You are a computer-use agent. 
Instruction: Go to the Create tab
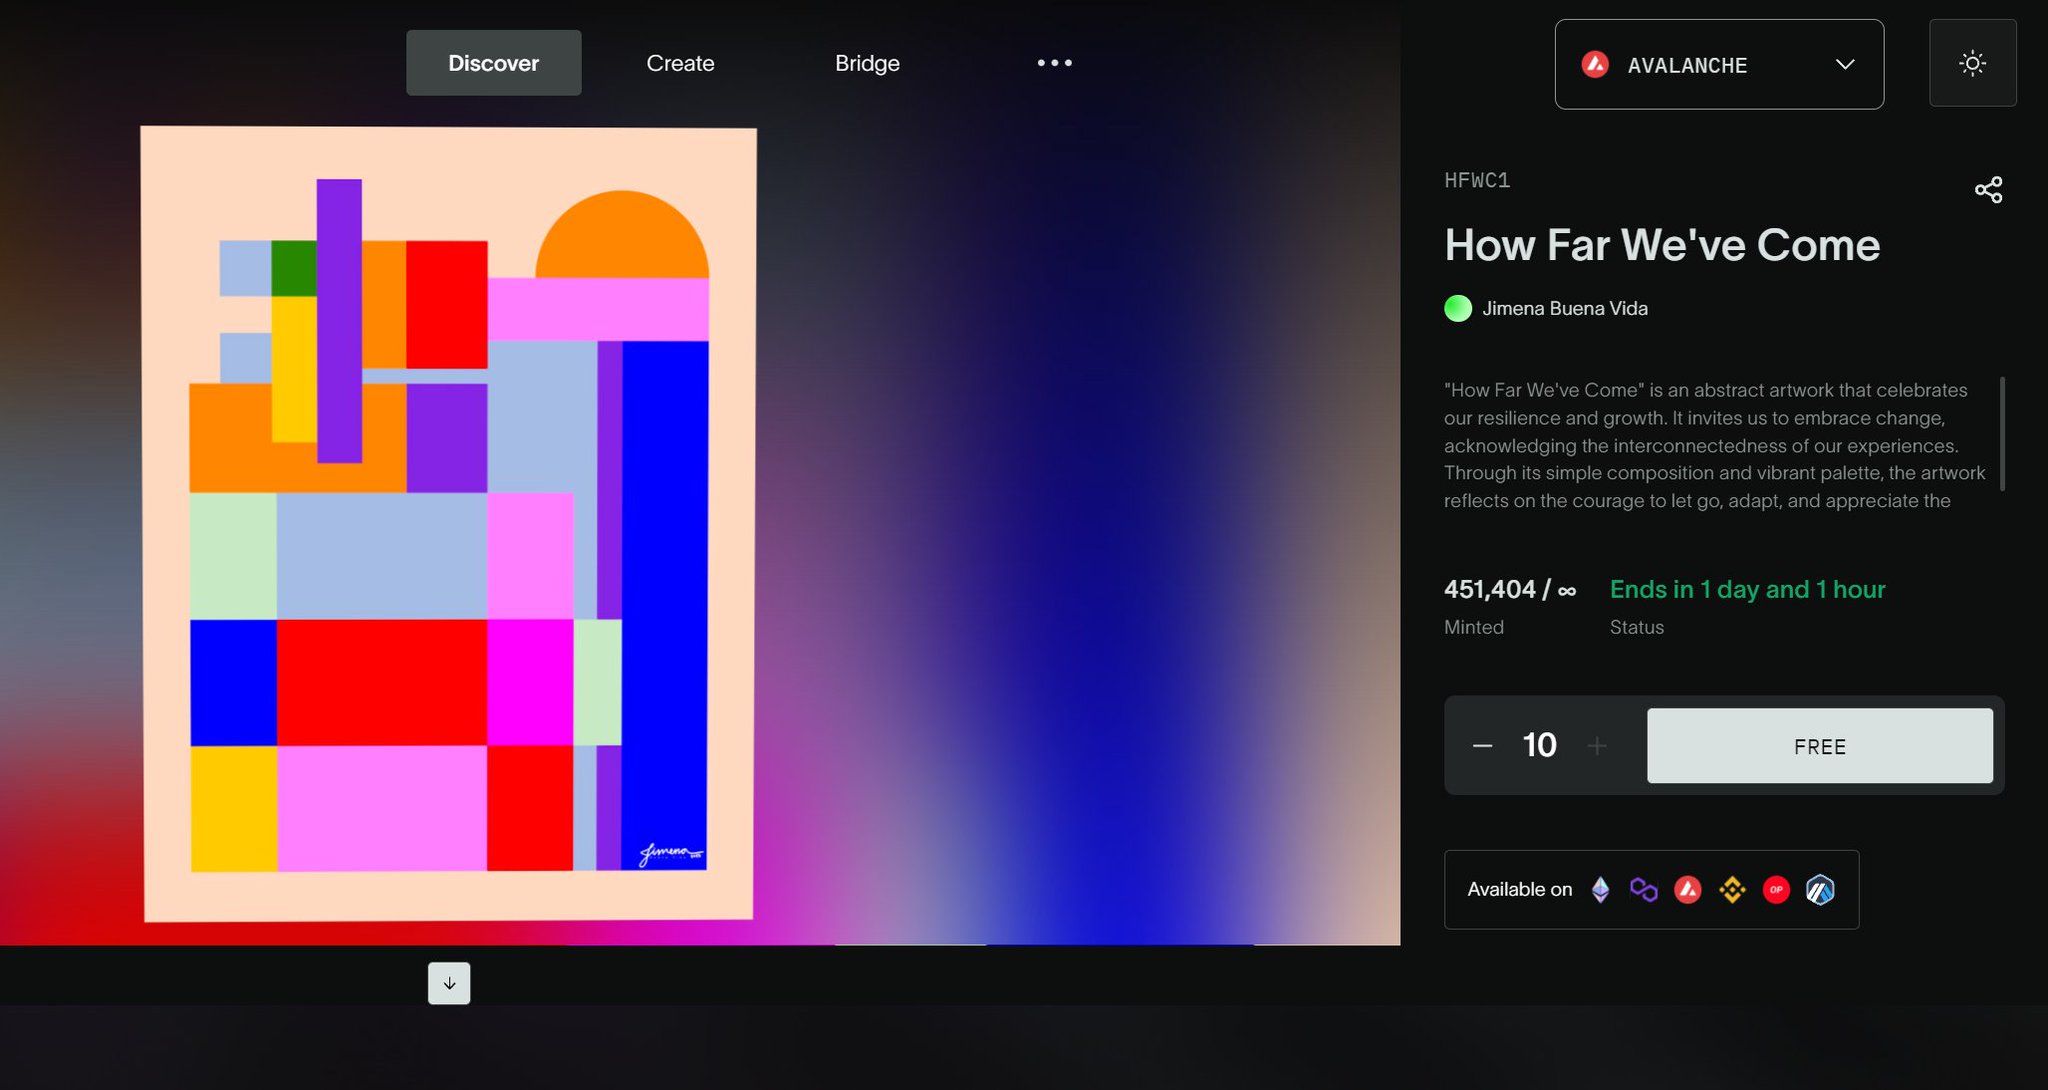pyautogui.click(x=680, y=63)
